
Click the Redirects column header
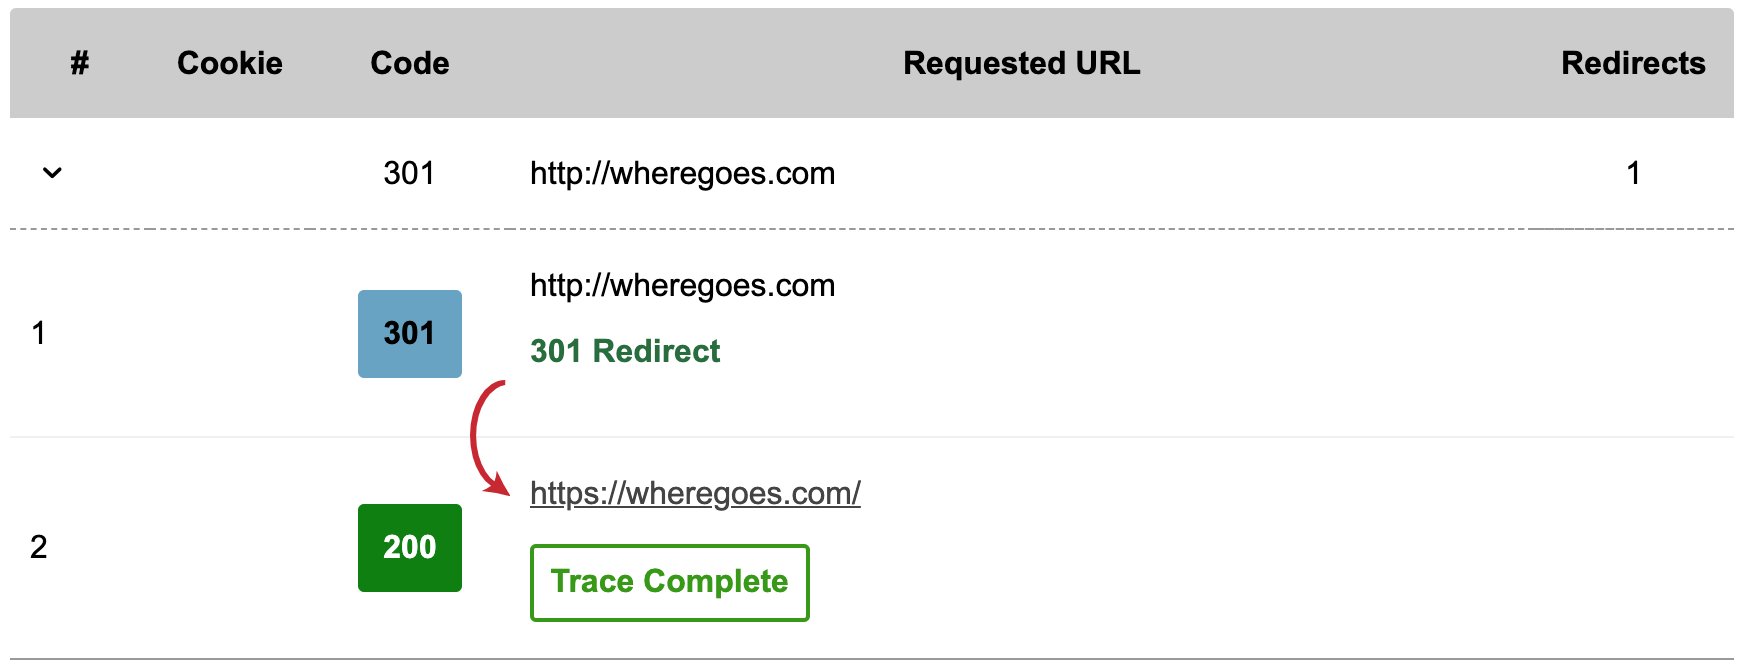[x=1633, y=63]
